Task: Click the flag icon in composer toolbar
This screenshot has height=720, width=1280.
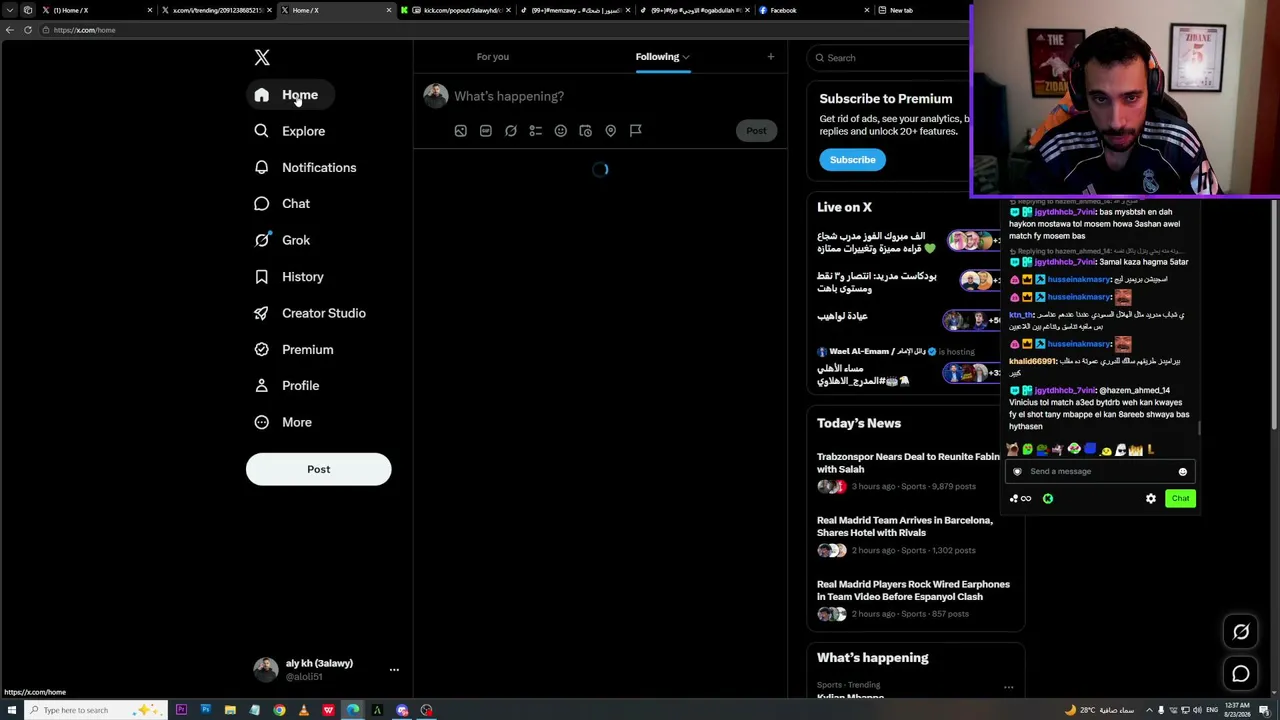Action: coord(635,131)
